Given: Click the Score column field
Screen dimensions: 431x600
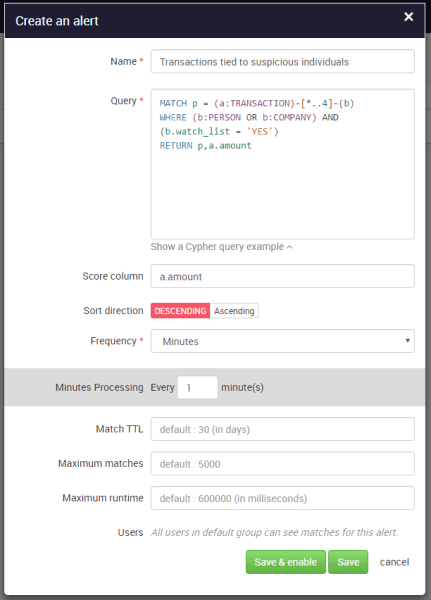Looking at the screenshot, I should [282, 276].
